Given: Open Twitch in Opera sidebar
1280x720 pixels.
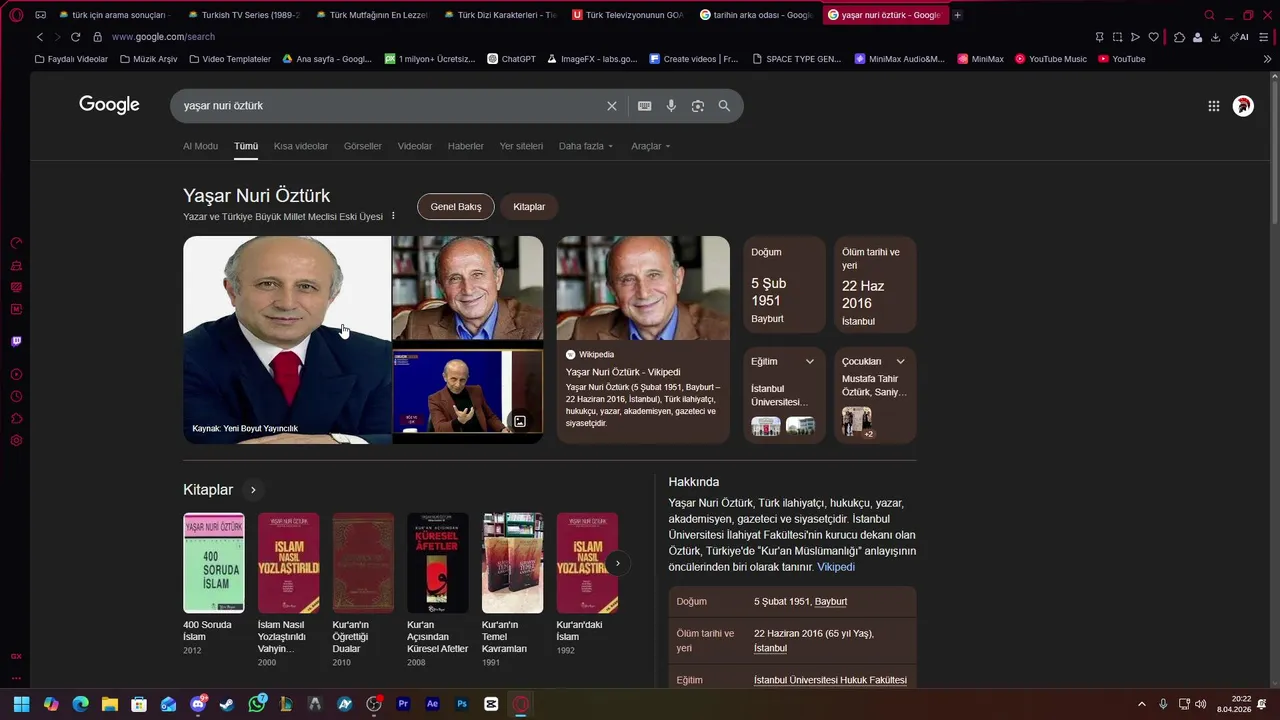Looking at the screenshot, I should (x=16, y=341).
